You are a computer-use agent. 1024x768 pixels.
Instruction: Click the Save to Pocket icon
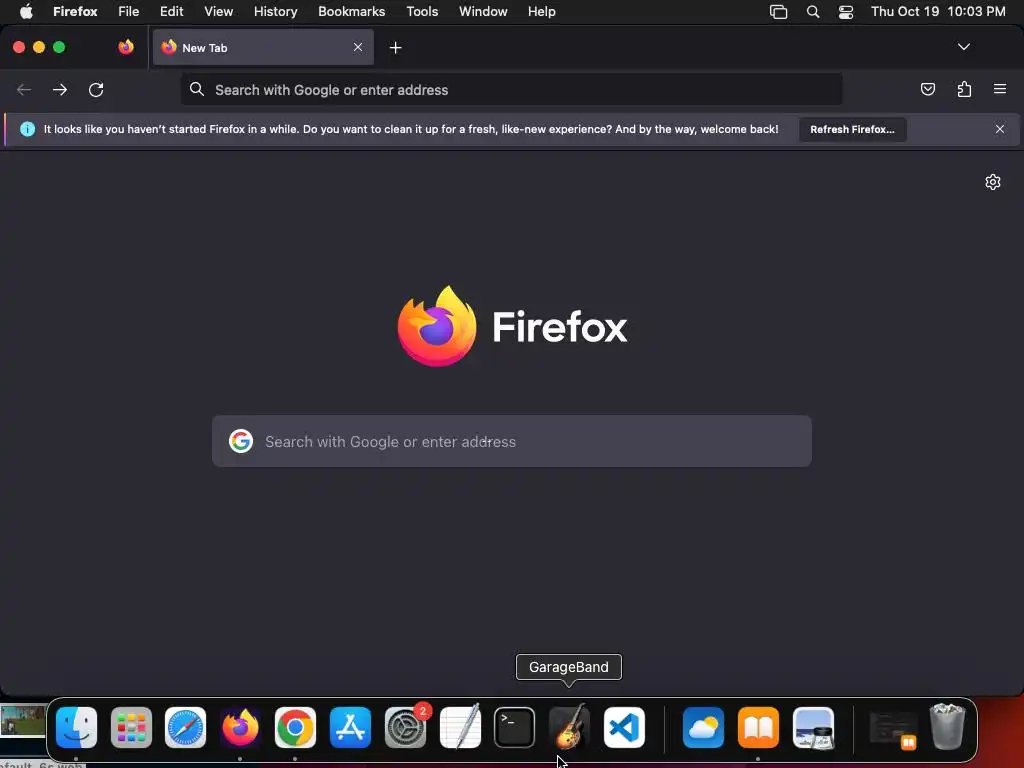point(927,89)
